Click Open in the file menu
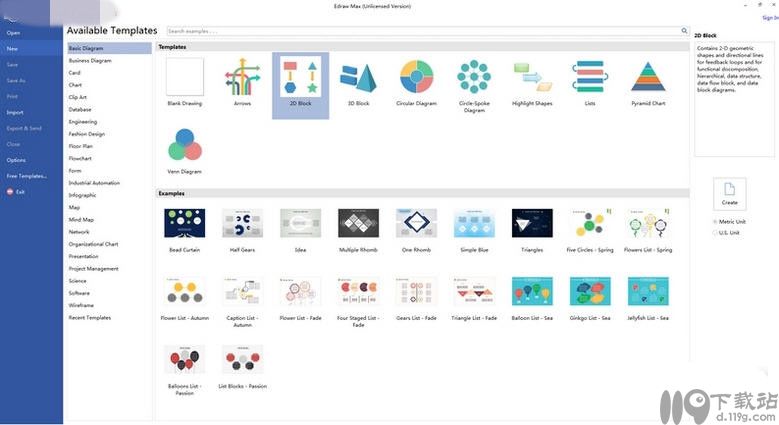Image resolution: width=779 pixels, height=425 pixels. (13, 33)
